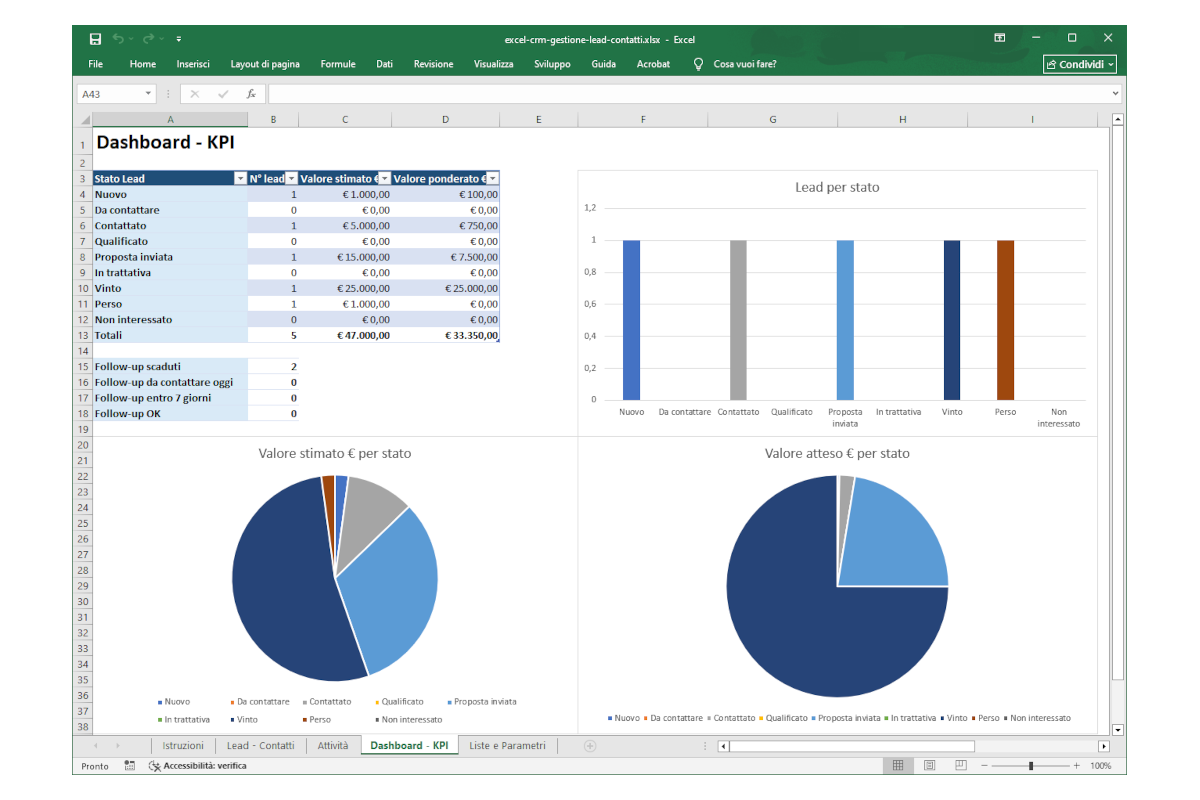Click the Condividi button
The height and width of the screenshot is (800, 1200).
pos(1080,64)
